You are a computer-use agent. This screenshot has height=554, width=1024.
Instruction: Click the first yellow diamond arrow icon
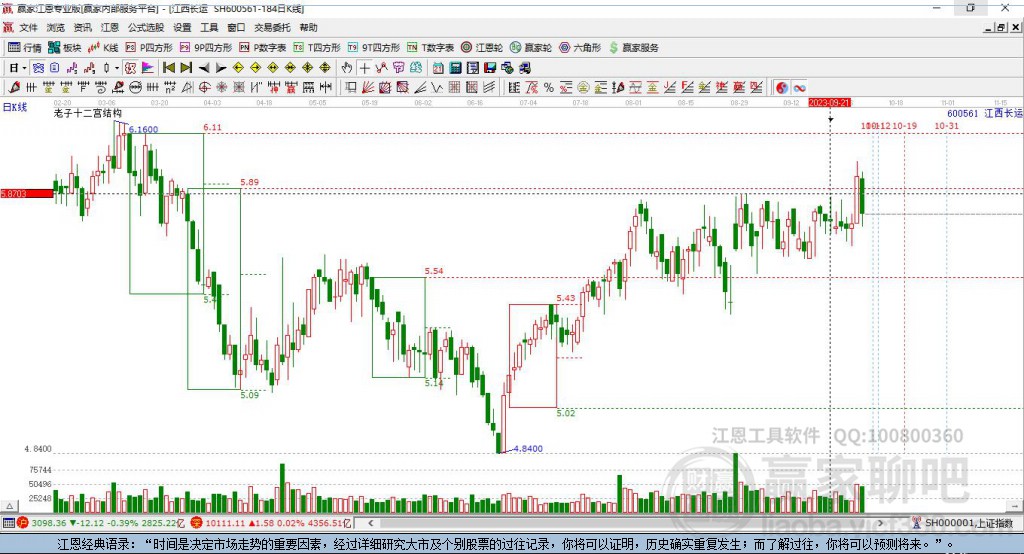click(x=238, y=68)
